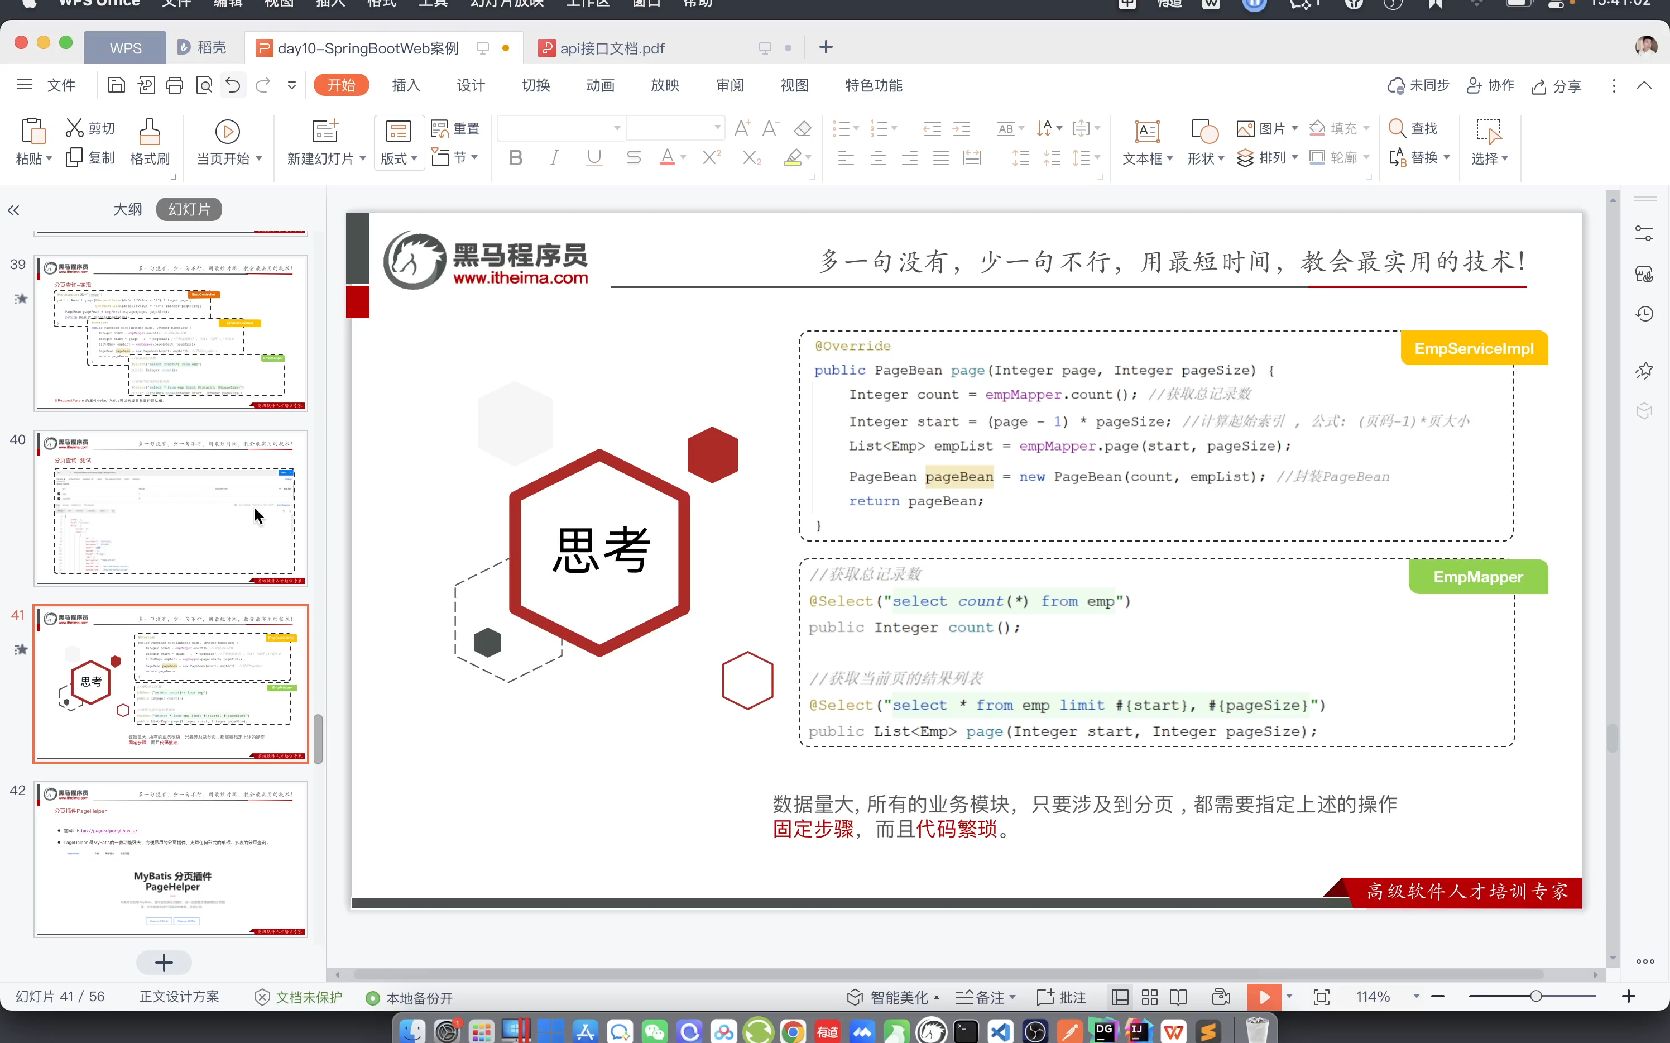Open the Notes (备注) panel
The height and width of the screenshot is (1043, 1670).
click(x=986, y=997)
